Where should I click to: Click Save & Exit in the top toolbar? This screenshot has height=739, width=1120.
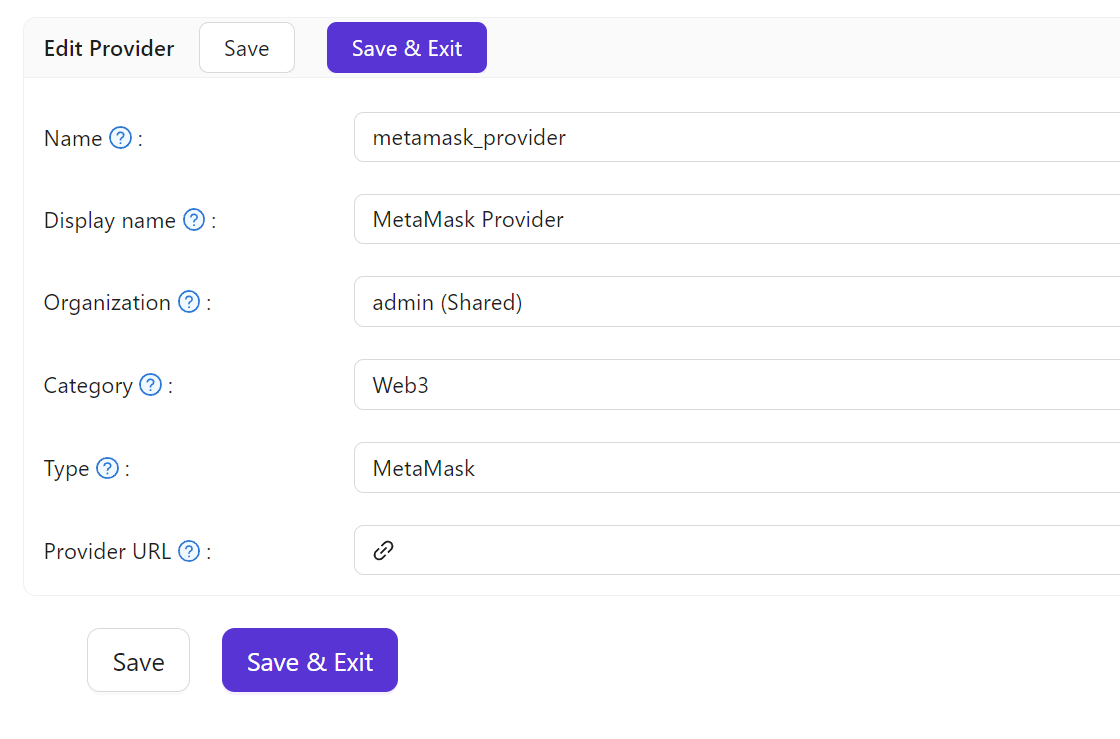coord(406,47)
